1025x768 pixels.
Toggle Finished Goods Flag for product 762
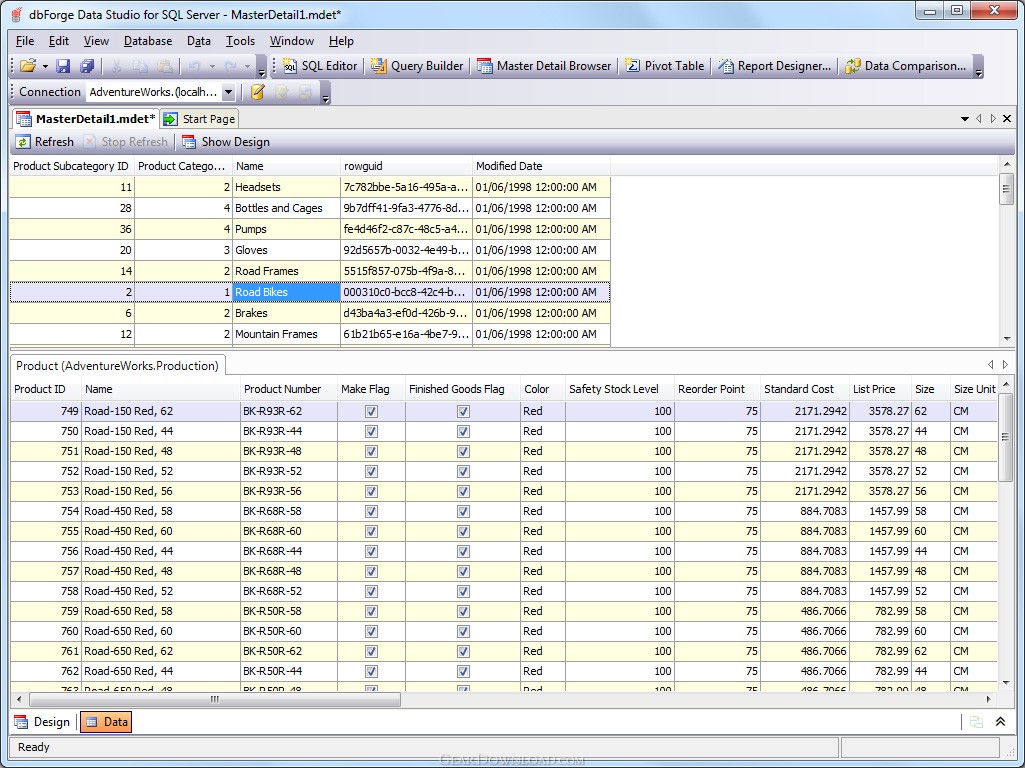tap(463, 671)
